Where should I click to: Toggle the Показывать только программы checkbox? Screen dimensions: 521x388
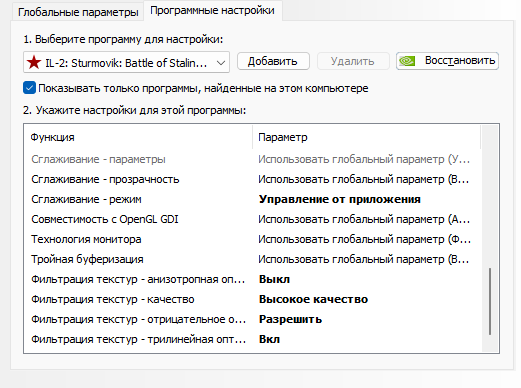(x=29, y=88)
